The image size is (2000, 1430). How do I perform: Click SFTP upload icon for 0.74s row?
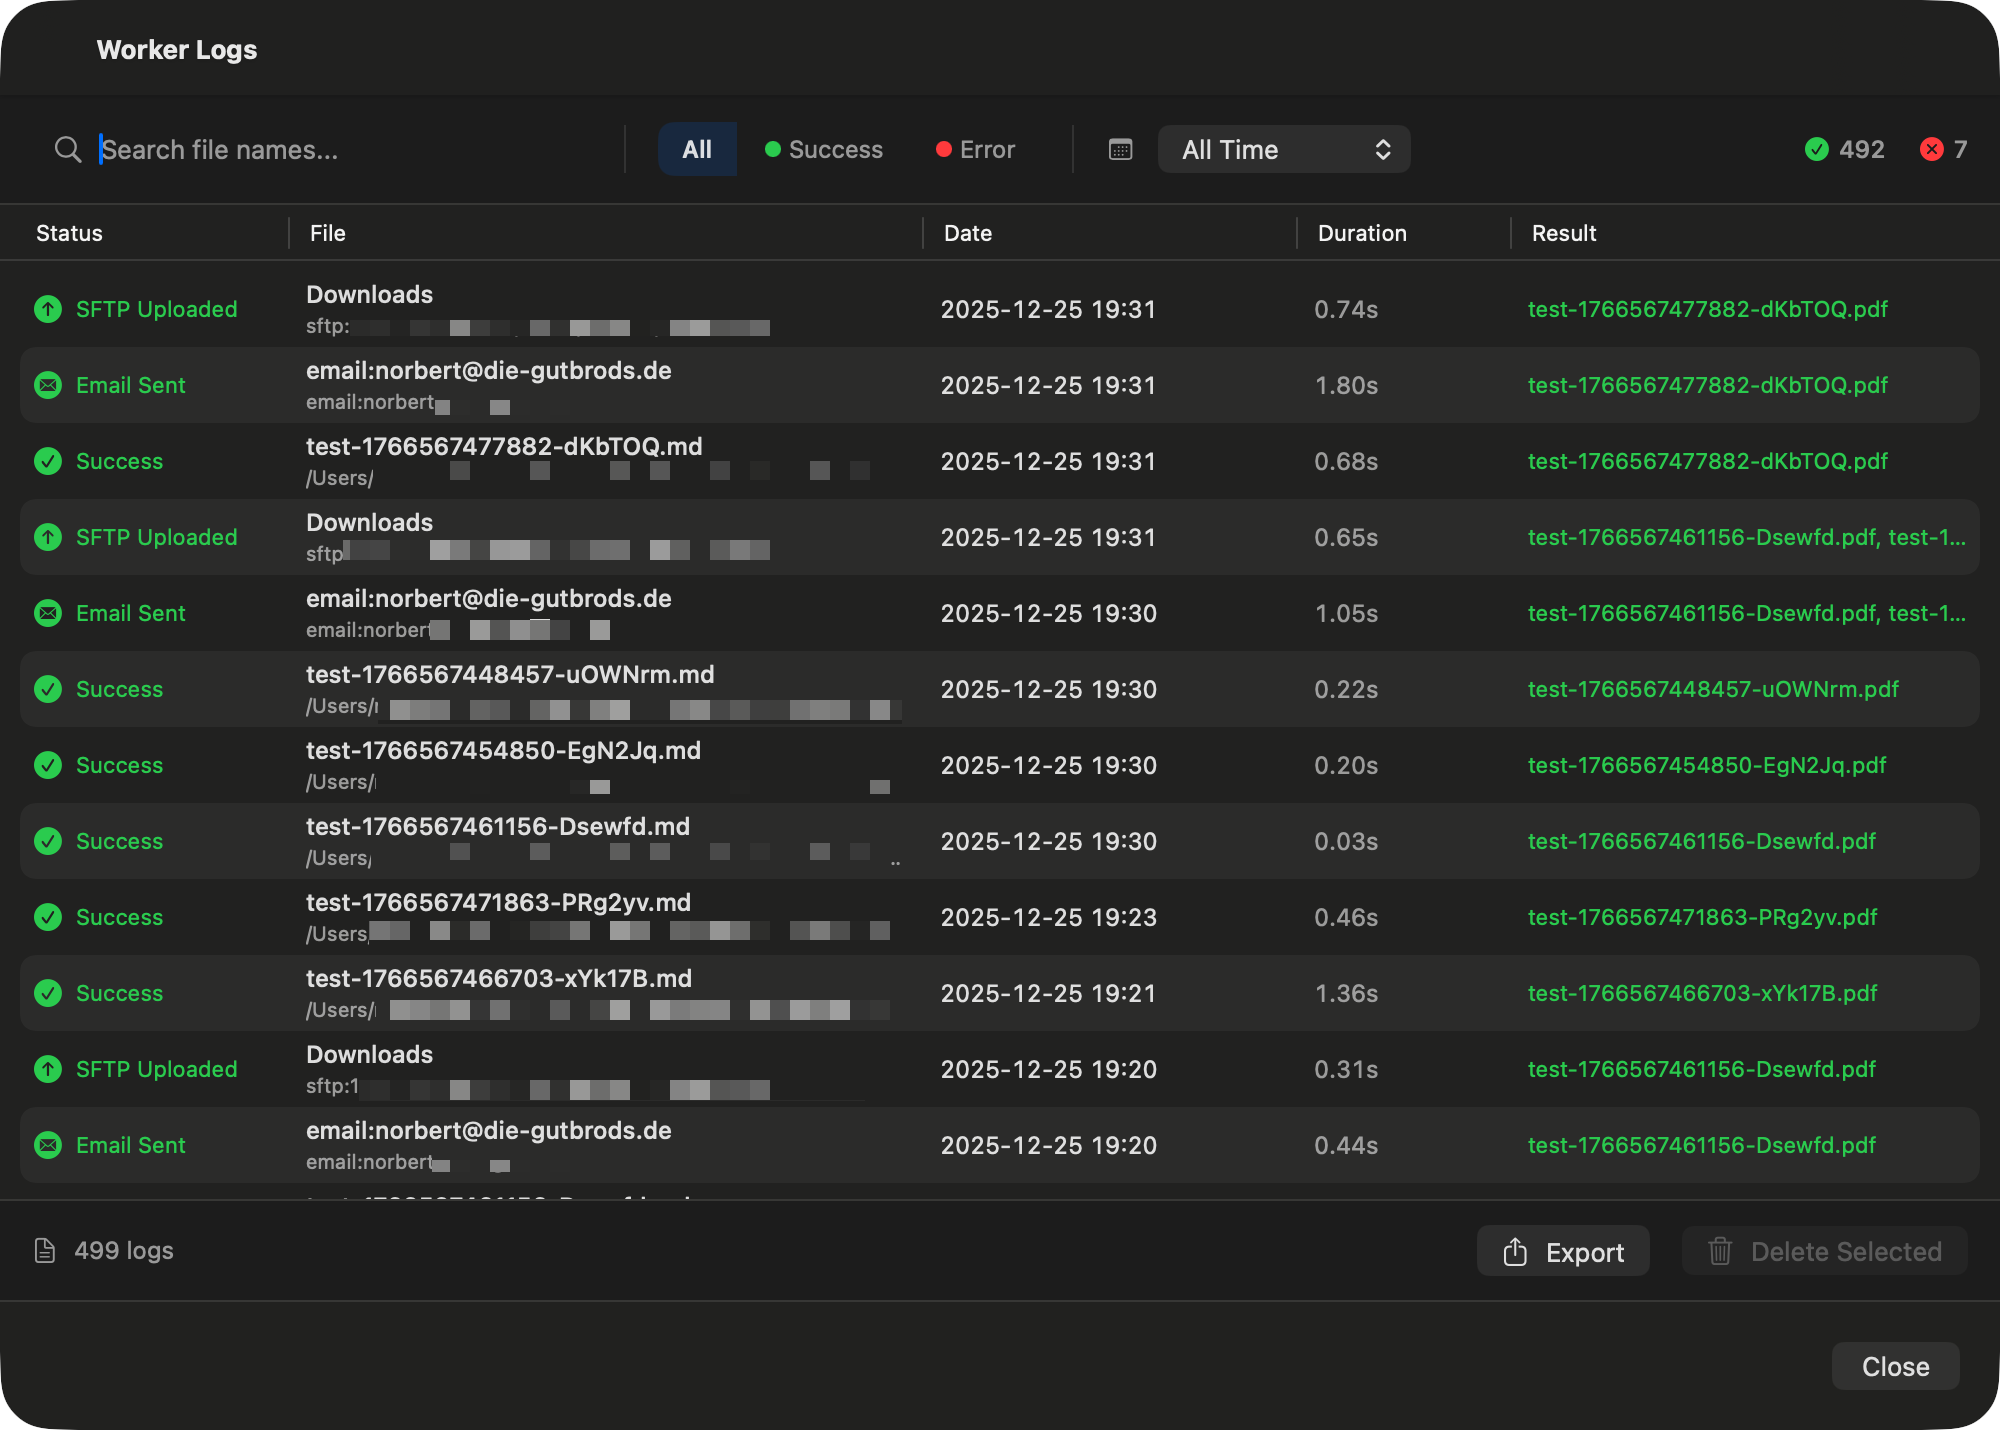[x=48, y=309]
